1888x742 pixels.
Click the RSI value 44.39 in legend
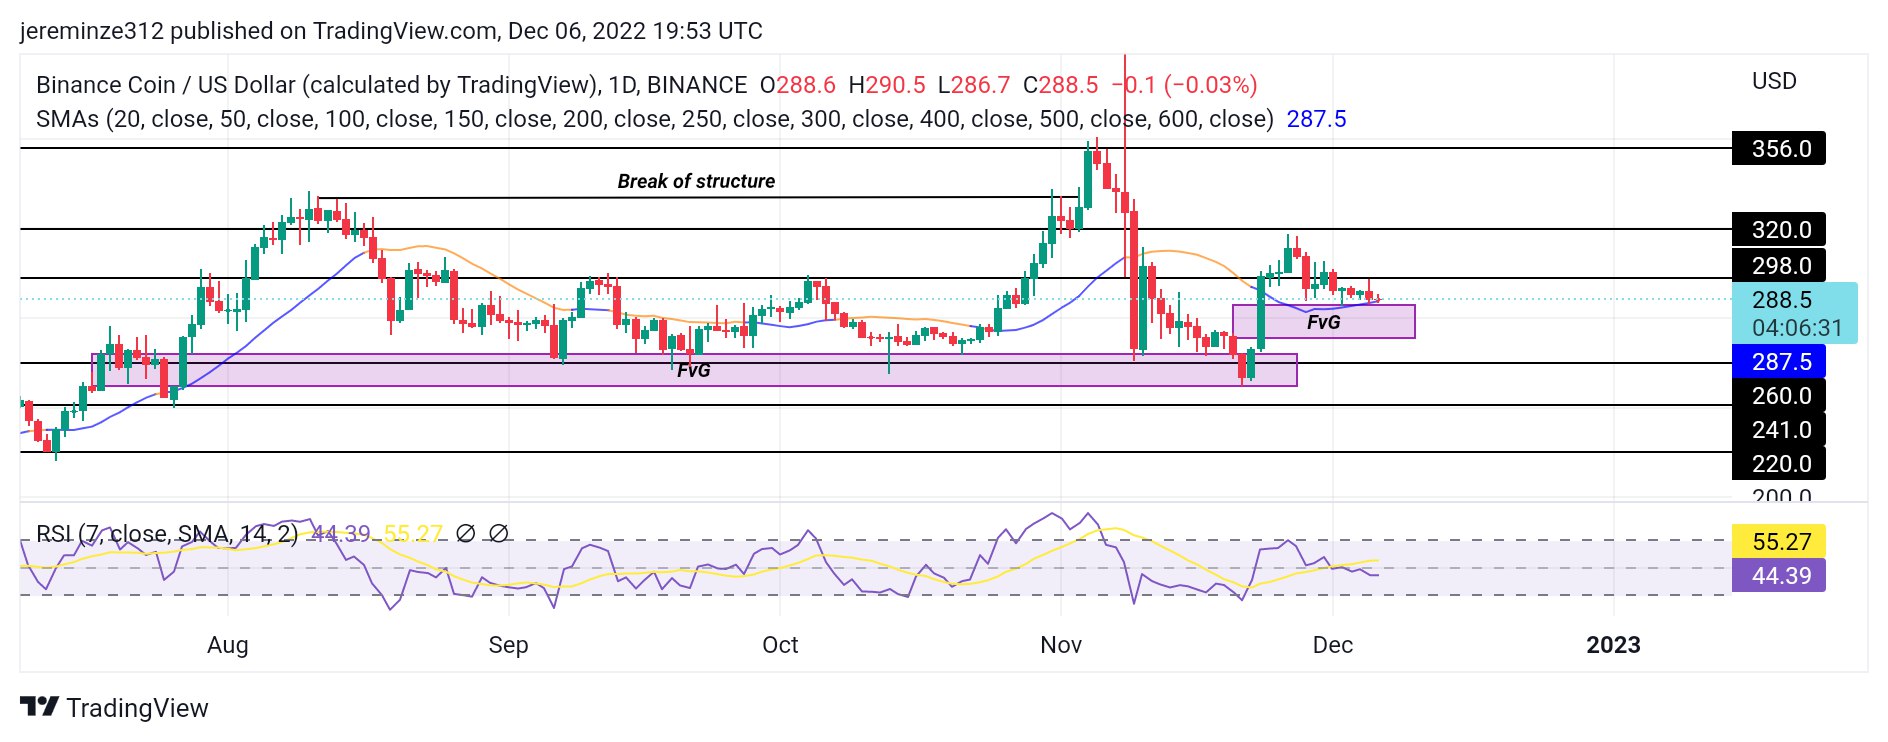click(341, 534)
